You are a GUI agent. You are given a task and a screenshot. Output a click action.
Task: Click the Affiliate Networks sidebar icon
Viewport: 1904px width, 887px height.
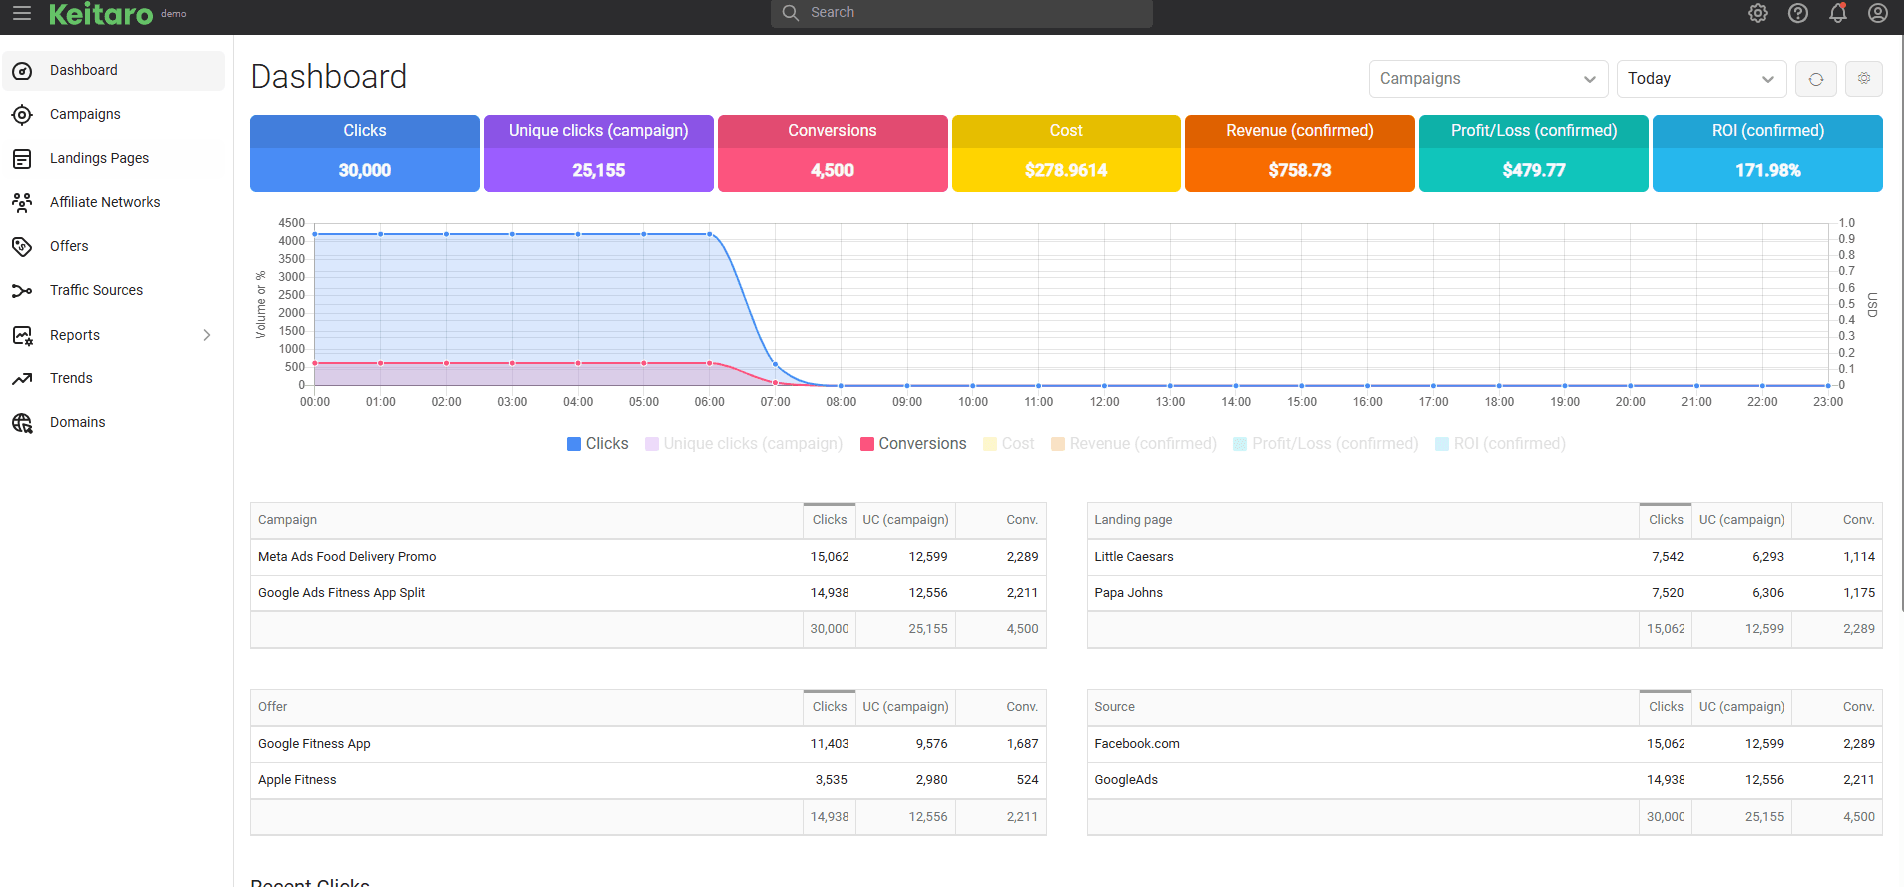tap(22, 202)
